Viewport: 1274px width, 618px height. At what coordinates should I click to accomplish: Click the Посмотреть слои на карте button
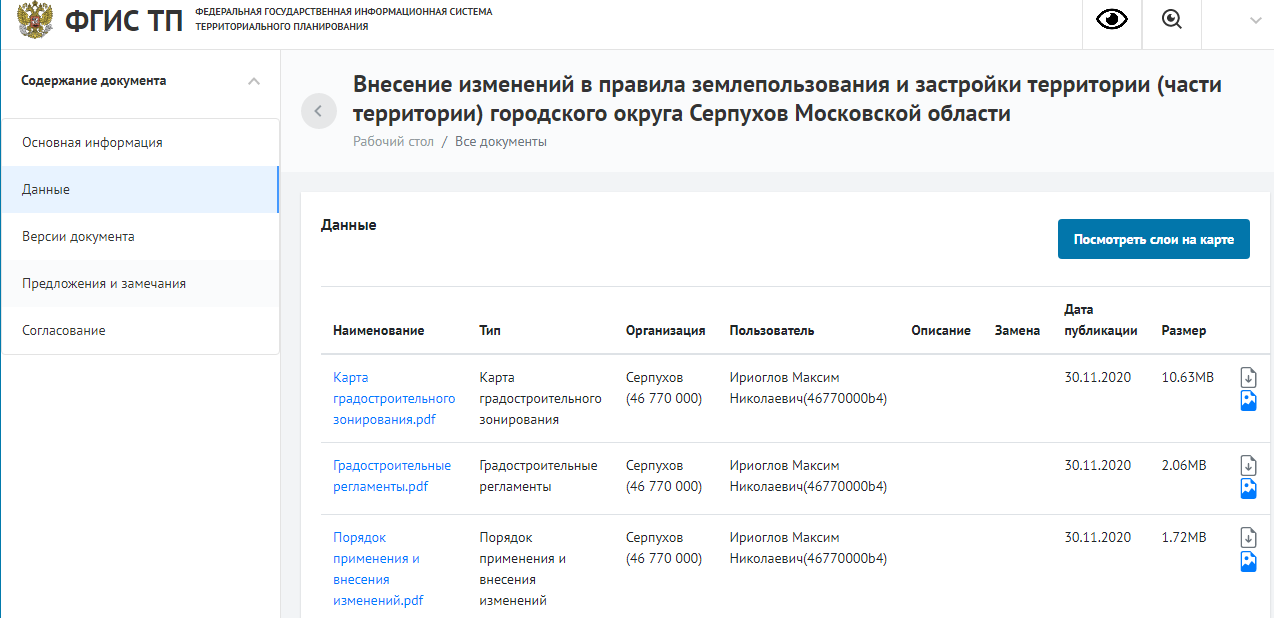tap(1153, 240)
